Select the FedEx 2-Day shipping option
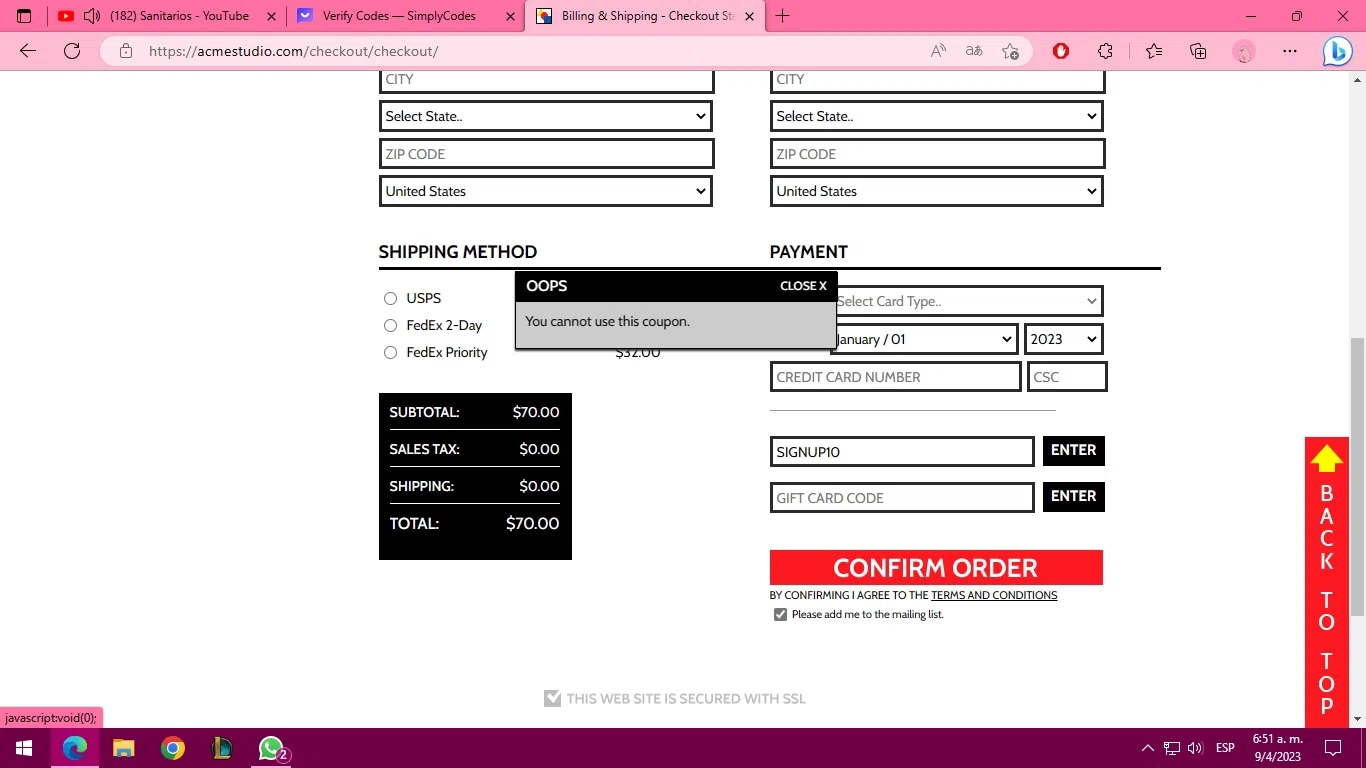Viewport: 1366px width, 768px height. click(x=390, y=325)
